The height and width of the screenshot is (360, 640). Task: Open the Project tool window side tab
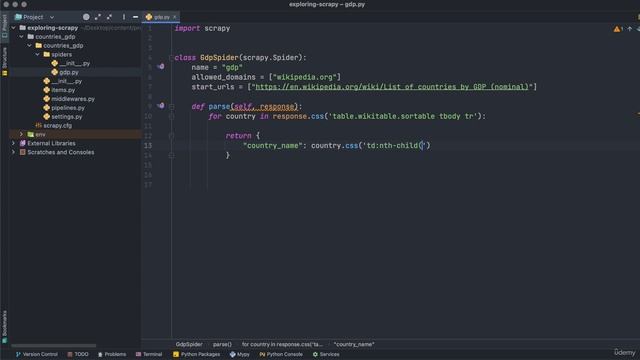(x=4, y=27)
